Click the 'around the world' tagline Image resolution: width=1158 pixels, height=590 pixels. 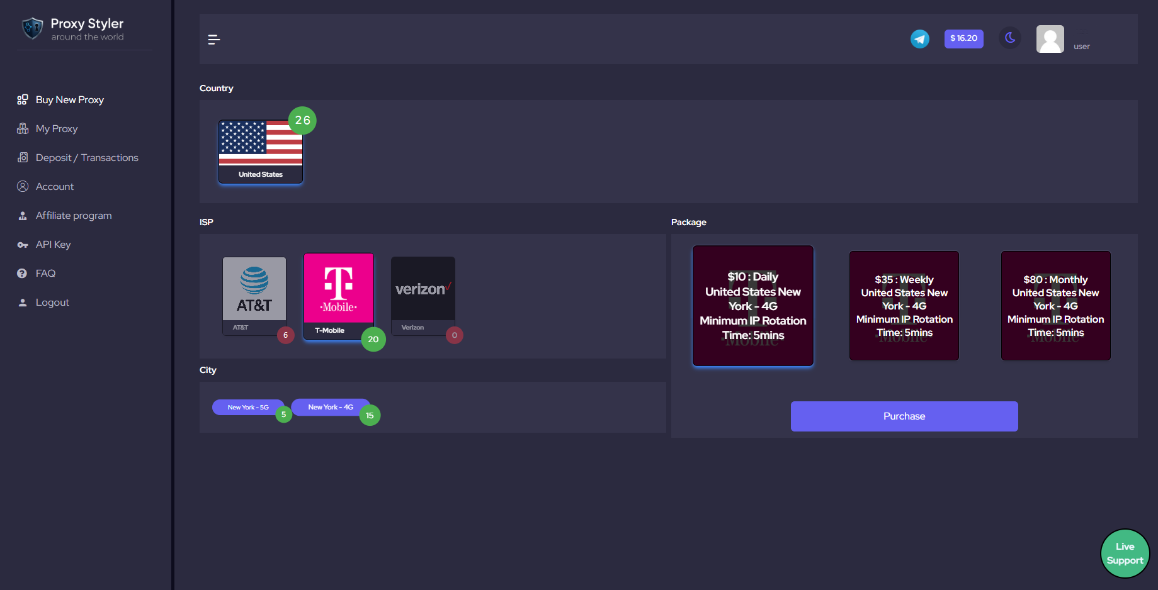[x=87, y=37]
